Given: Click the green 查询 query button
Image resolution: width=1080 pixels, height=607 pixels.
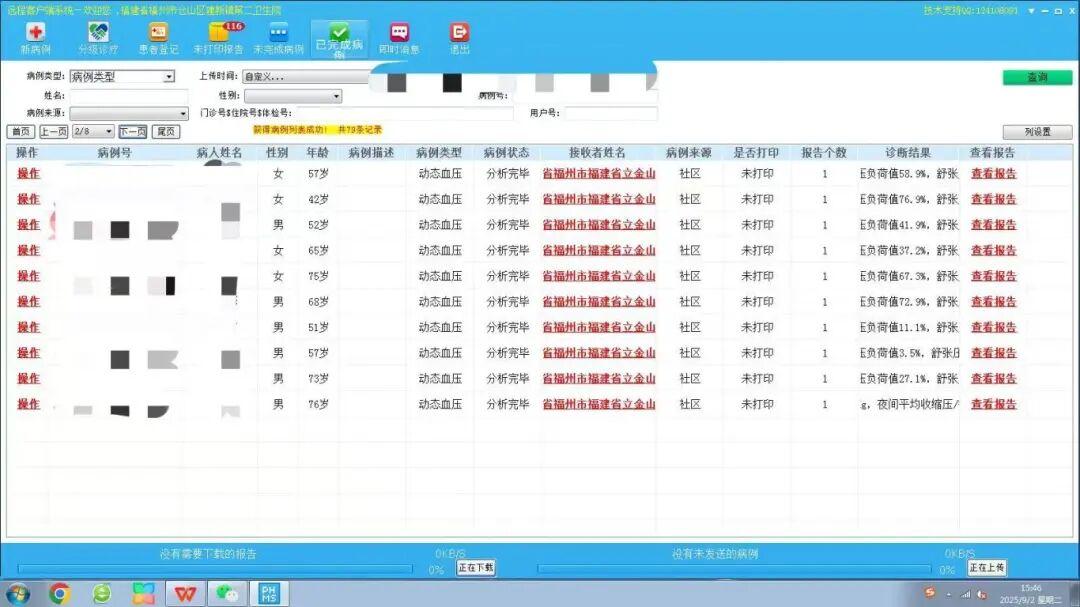Looking at the screenshot, I should pyautogui.click(x=1039, y=75).
